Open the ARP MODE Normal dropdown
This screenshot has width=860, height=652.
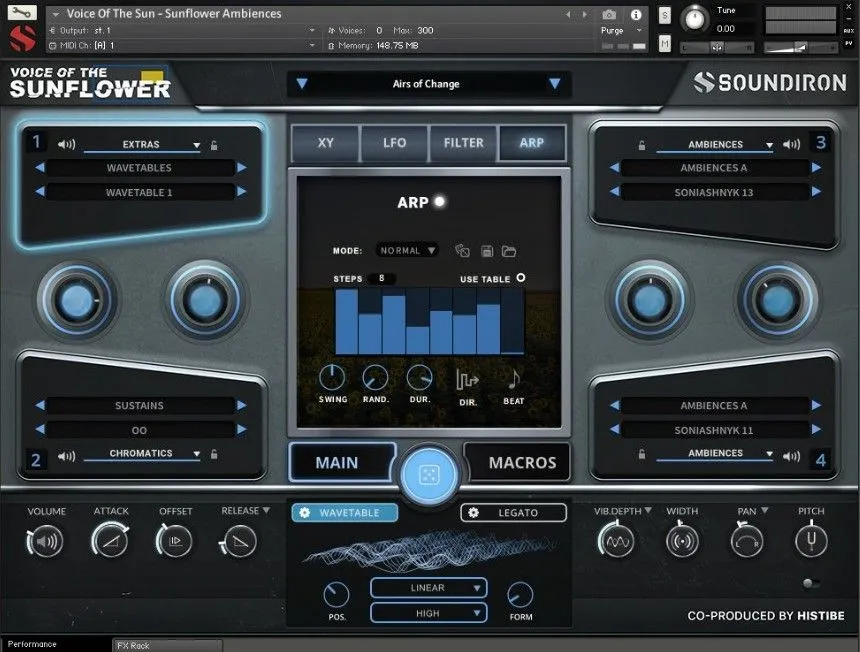tap(406, 250)
